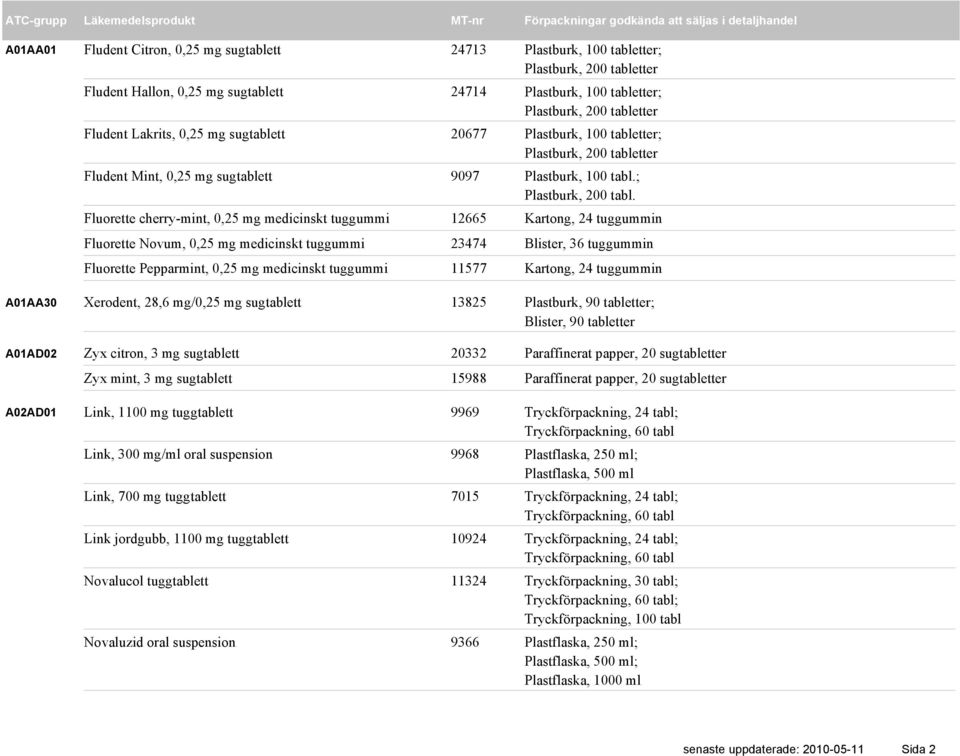The width and height of the screenshot is (960, 756).
Task: Click Fluorette Pepparmint medicinskt tuggummi
Action: tap(236, 269)
